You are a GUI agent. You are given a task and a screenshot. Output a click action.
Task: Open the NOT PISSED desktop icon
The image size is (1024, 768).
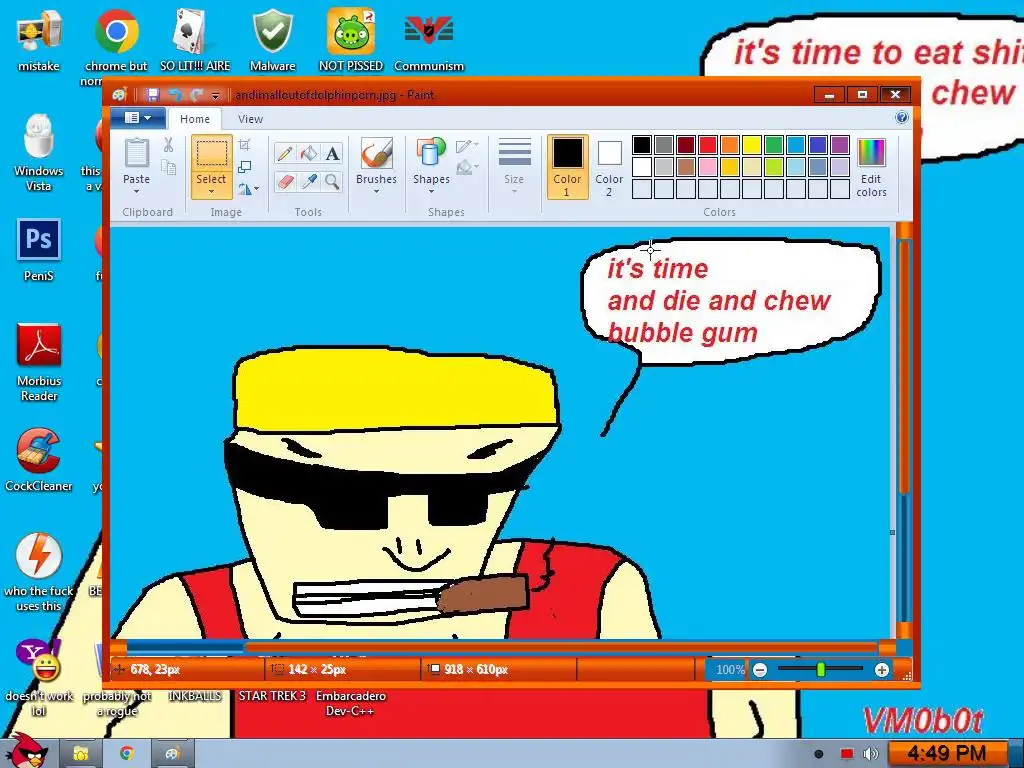click(x=351, y=39)
